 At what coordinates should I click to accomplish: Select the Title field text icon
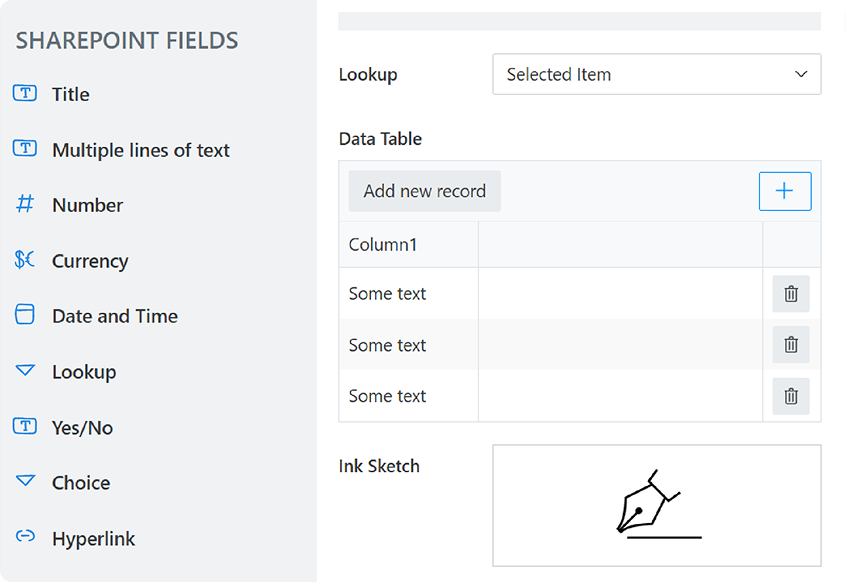pos(26,94)
